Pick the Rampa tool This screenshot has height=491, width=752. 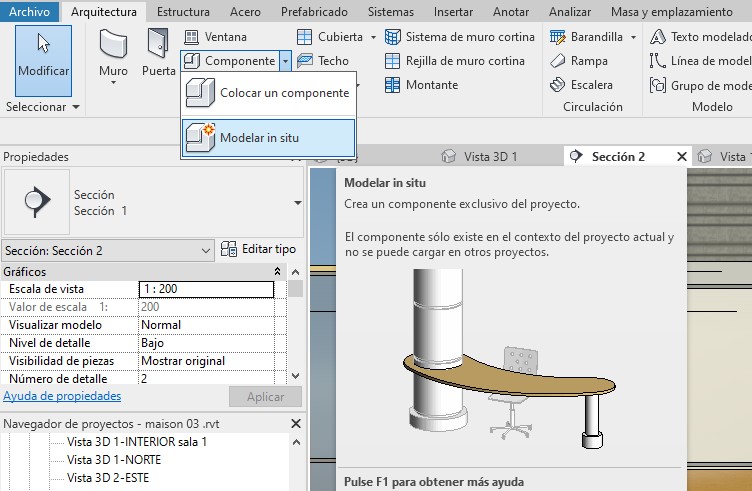tap(578, 61)
